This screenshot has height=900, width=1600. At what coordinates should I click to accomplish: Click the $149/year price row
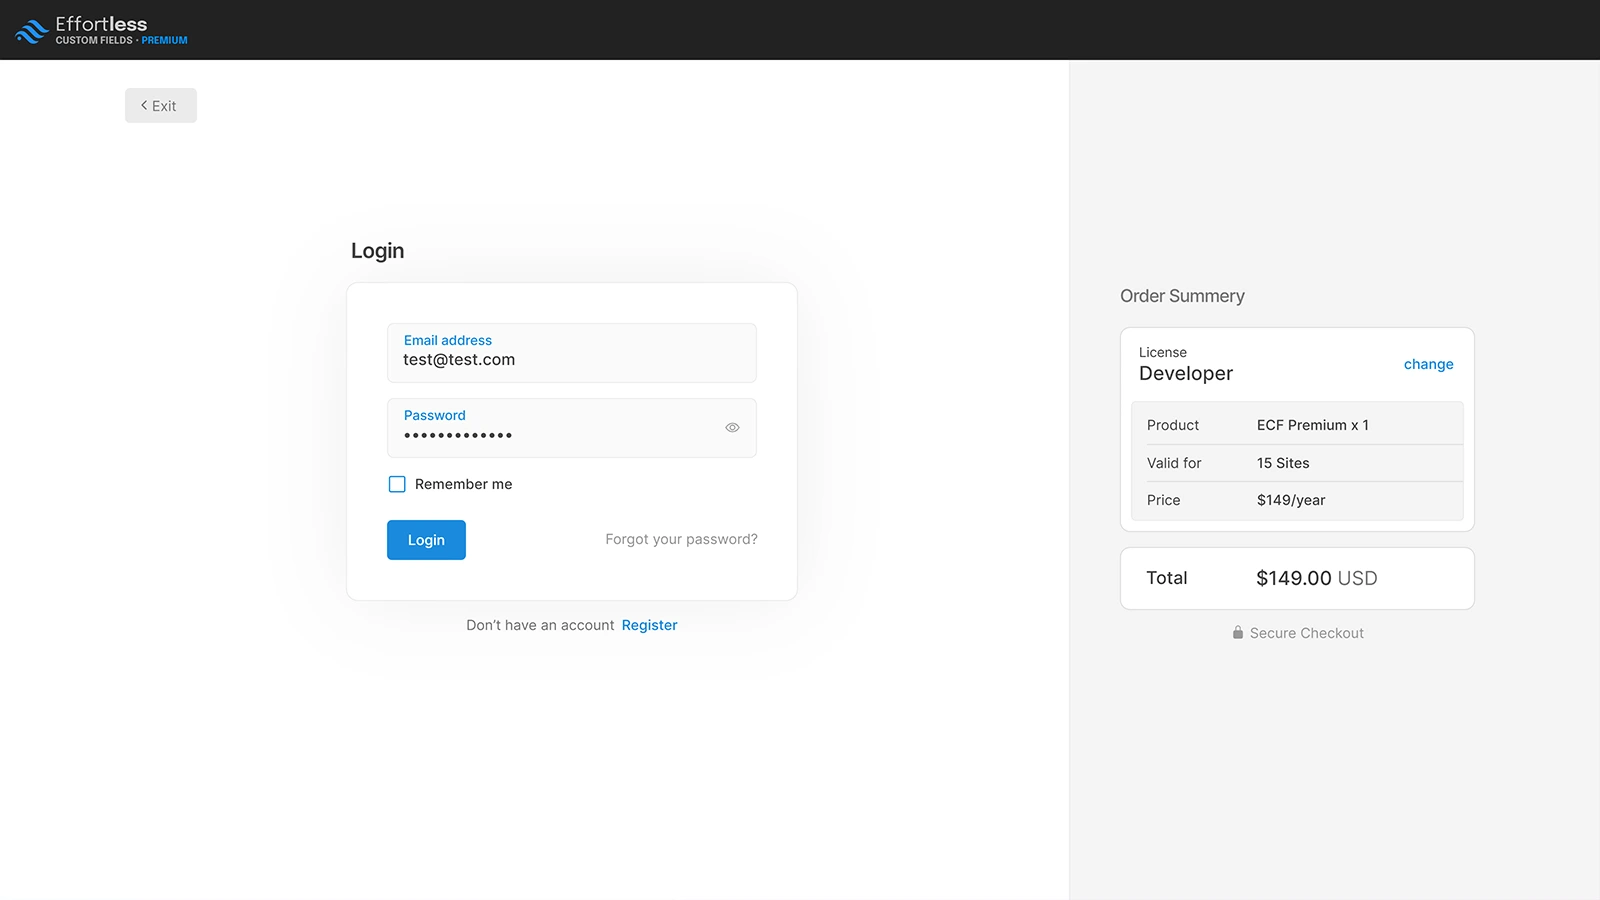[x=1297, y=500]
